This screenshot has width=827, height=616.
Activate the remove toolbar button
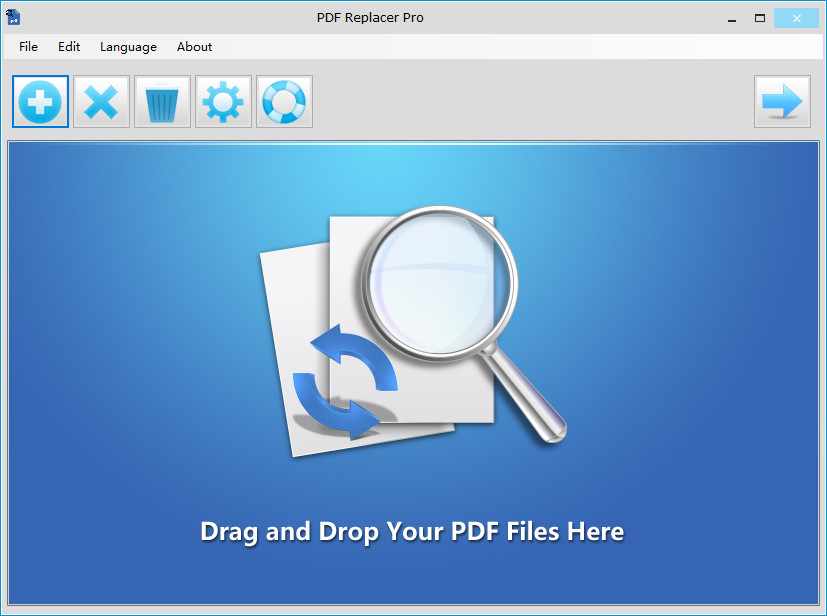(x=101, y=101)
